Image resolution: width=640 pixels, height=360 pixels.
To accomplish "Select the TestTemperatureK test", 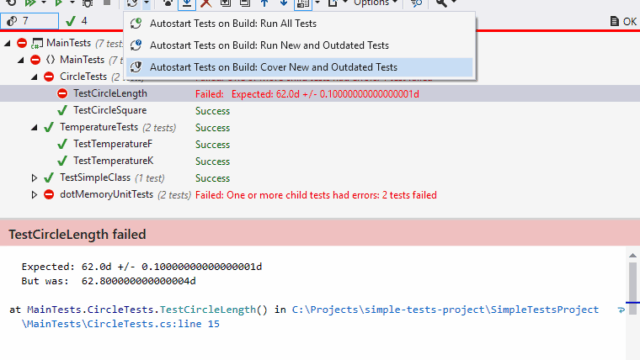I will coord(113,160).
